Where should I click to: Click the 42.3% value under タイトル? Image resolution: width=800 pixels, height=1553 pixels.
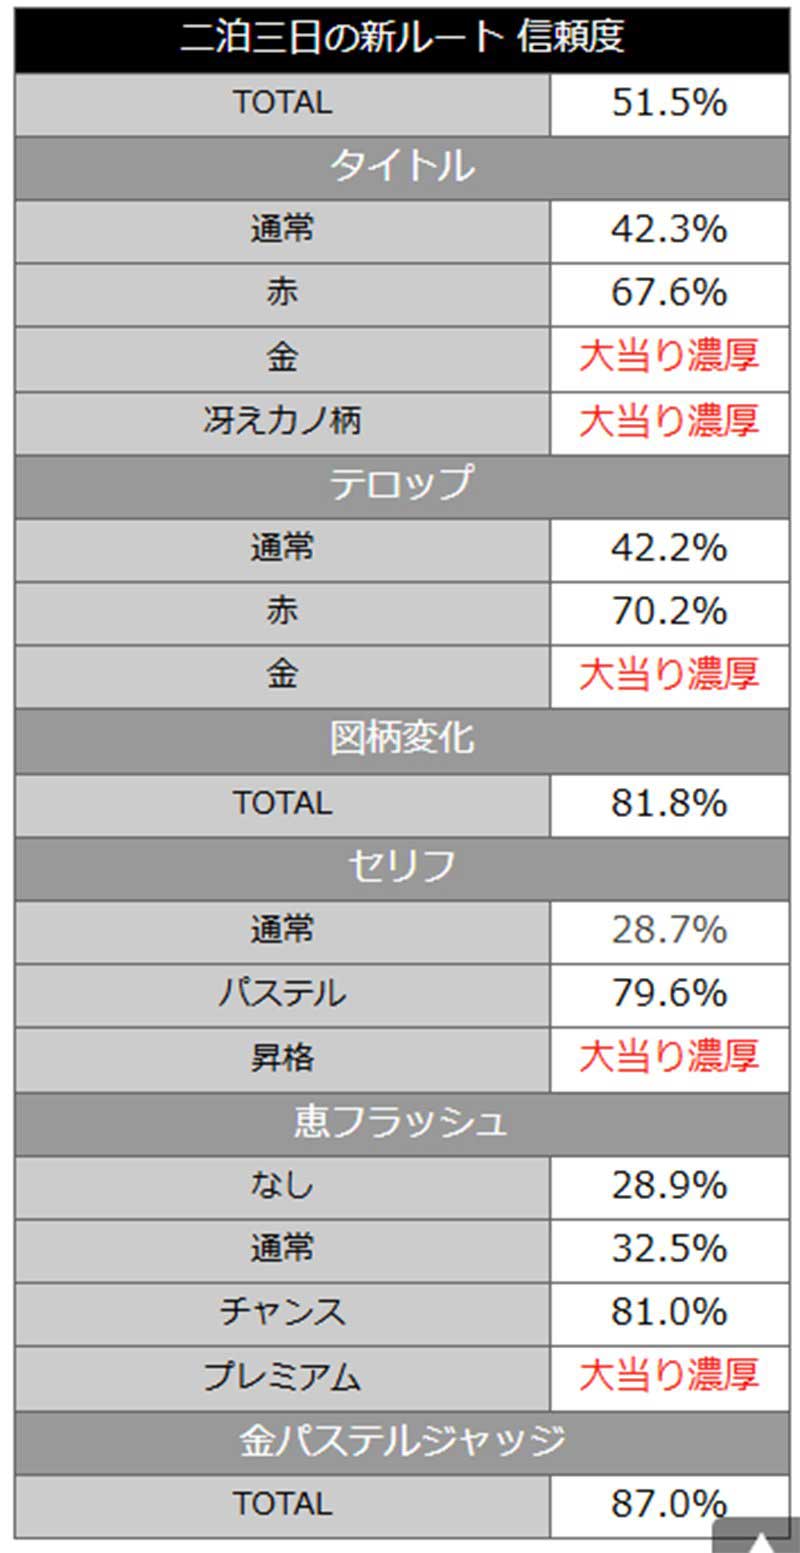tap(669, 231)
